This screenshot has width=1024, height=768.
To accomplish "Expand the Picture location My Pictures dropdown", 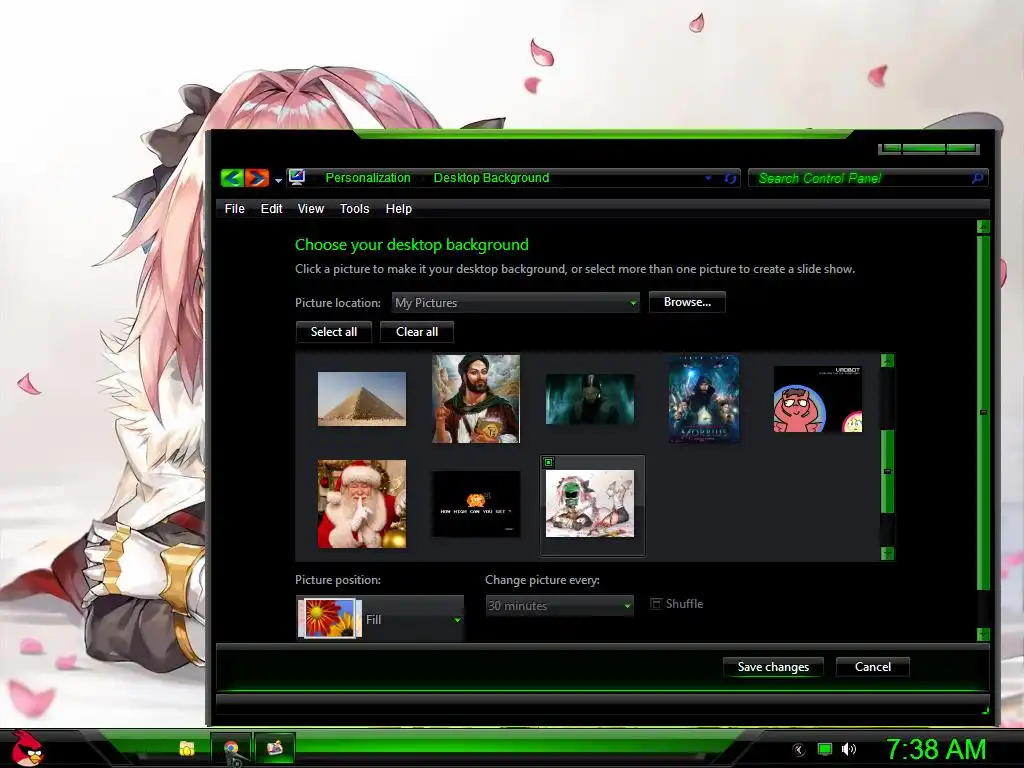I will (x=515, y=303).
